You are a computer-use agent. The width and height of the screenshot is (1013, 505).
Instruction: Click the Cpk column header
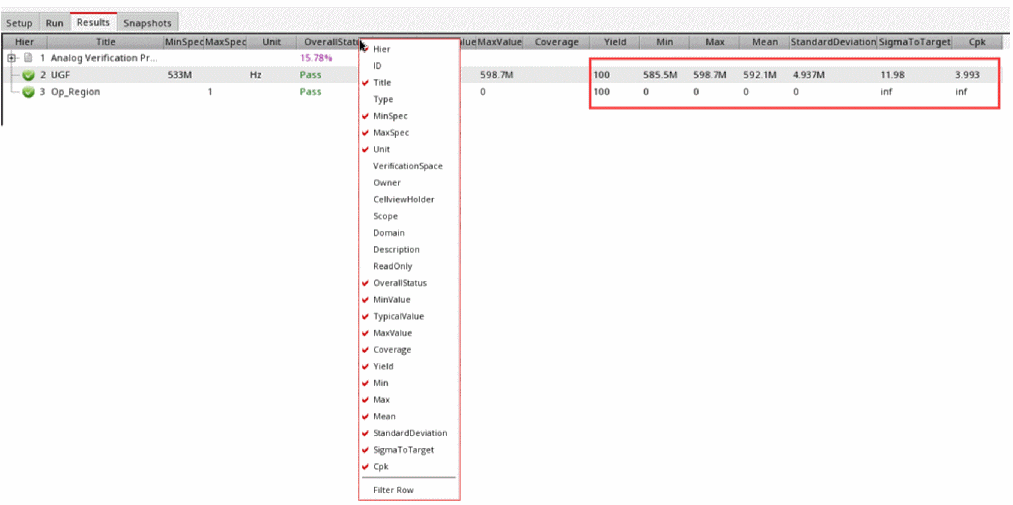977,42
